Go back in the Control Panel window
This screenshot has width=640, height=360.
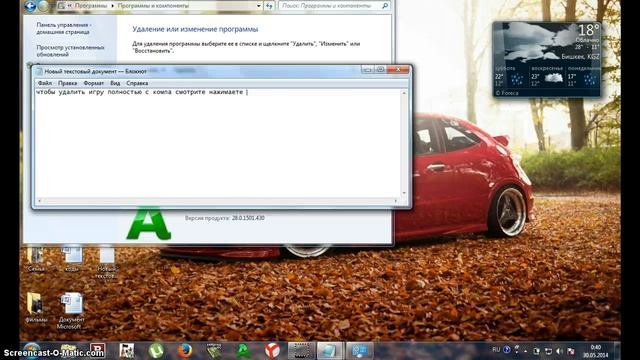pyautogui.click(x=30, y=6)
